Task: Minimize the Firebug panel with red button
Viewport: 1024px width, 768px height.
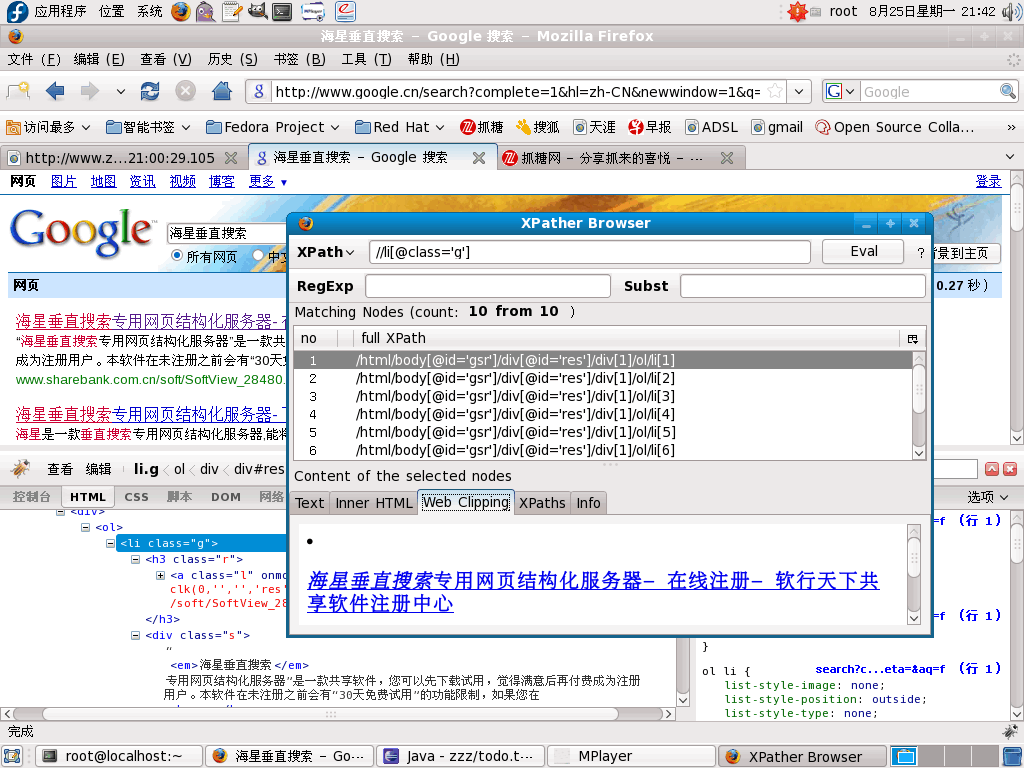Action: 992,469
